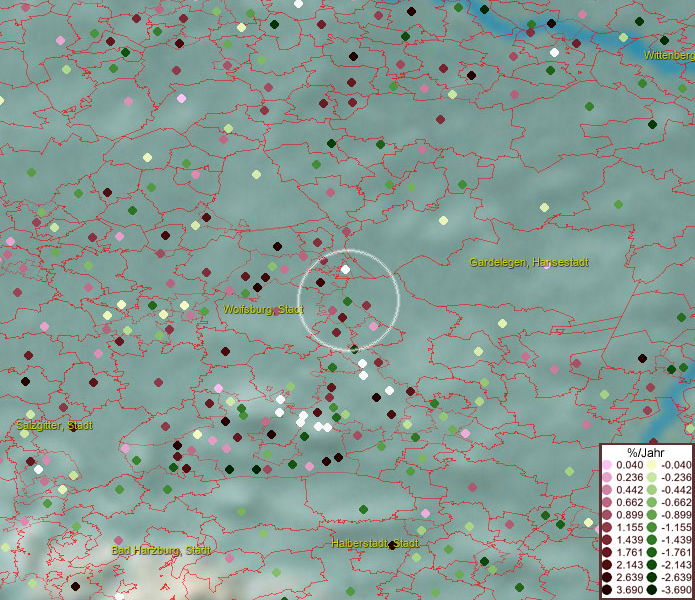Click the Wolfsburg, Stadt map label
Image resolution: width=695 pixels, height=600 pixels.
[x=263, y=309]
